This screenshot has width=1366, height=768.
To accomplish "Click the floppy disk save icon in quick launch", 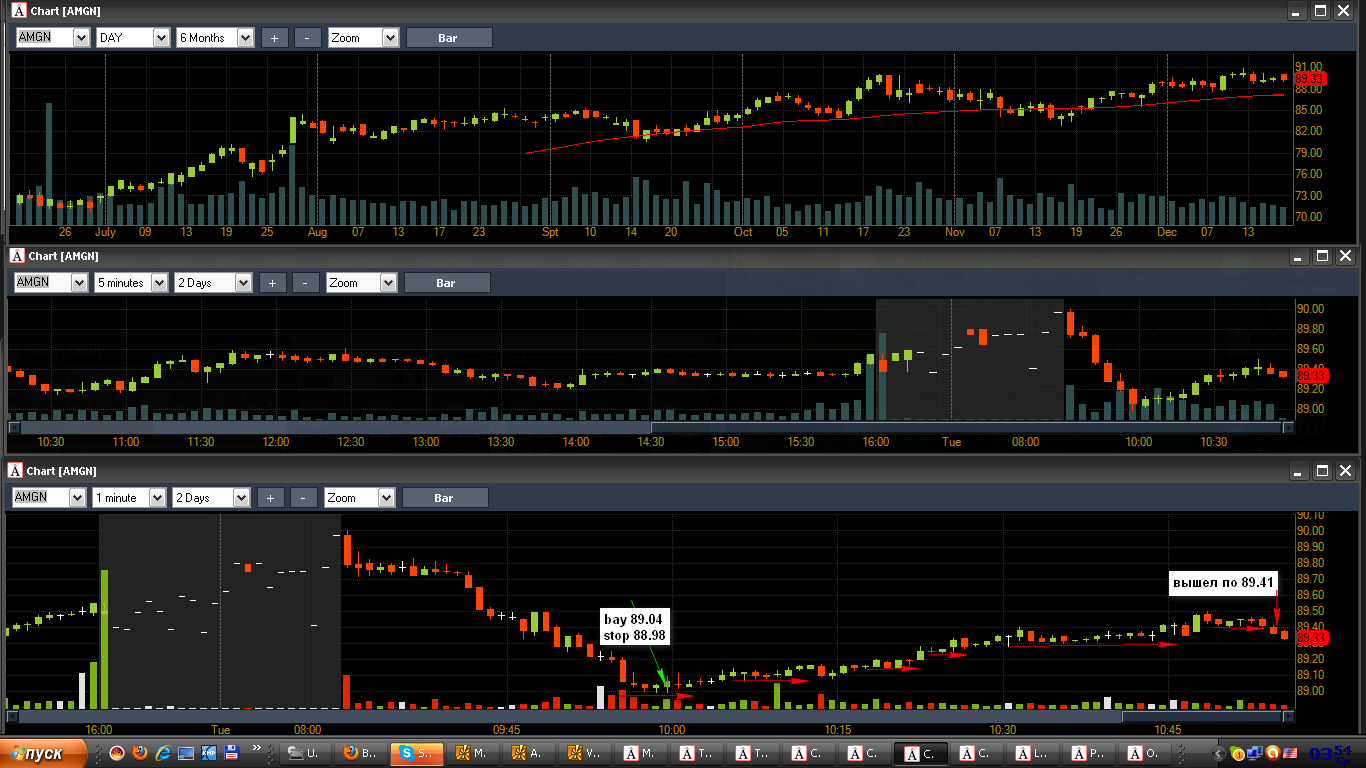I will point(231,753).
